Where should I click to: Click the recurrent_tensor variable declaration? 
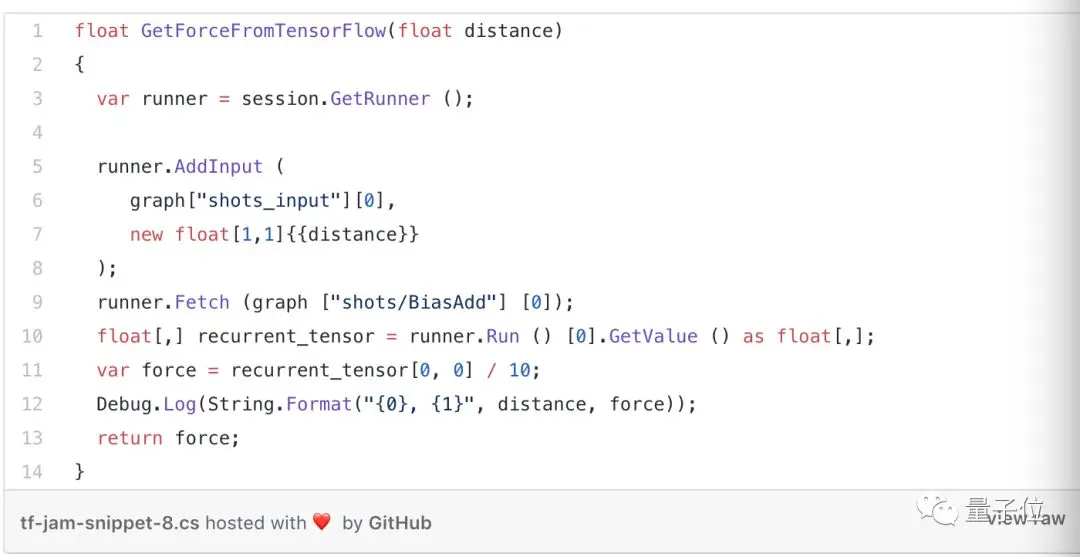(286, 336)
